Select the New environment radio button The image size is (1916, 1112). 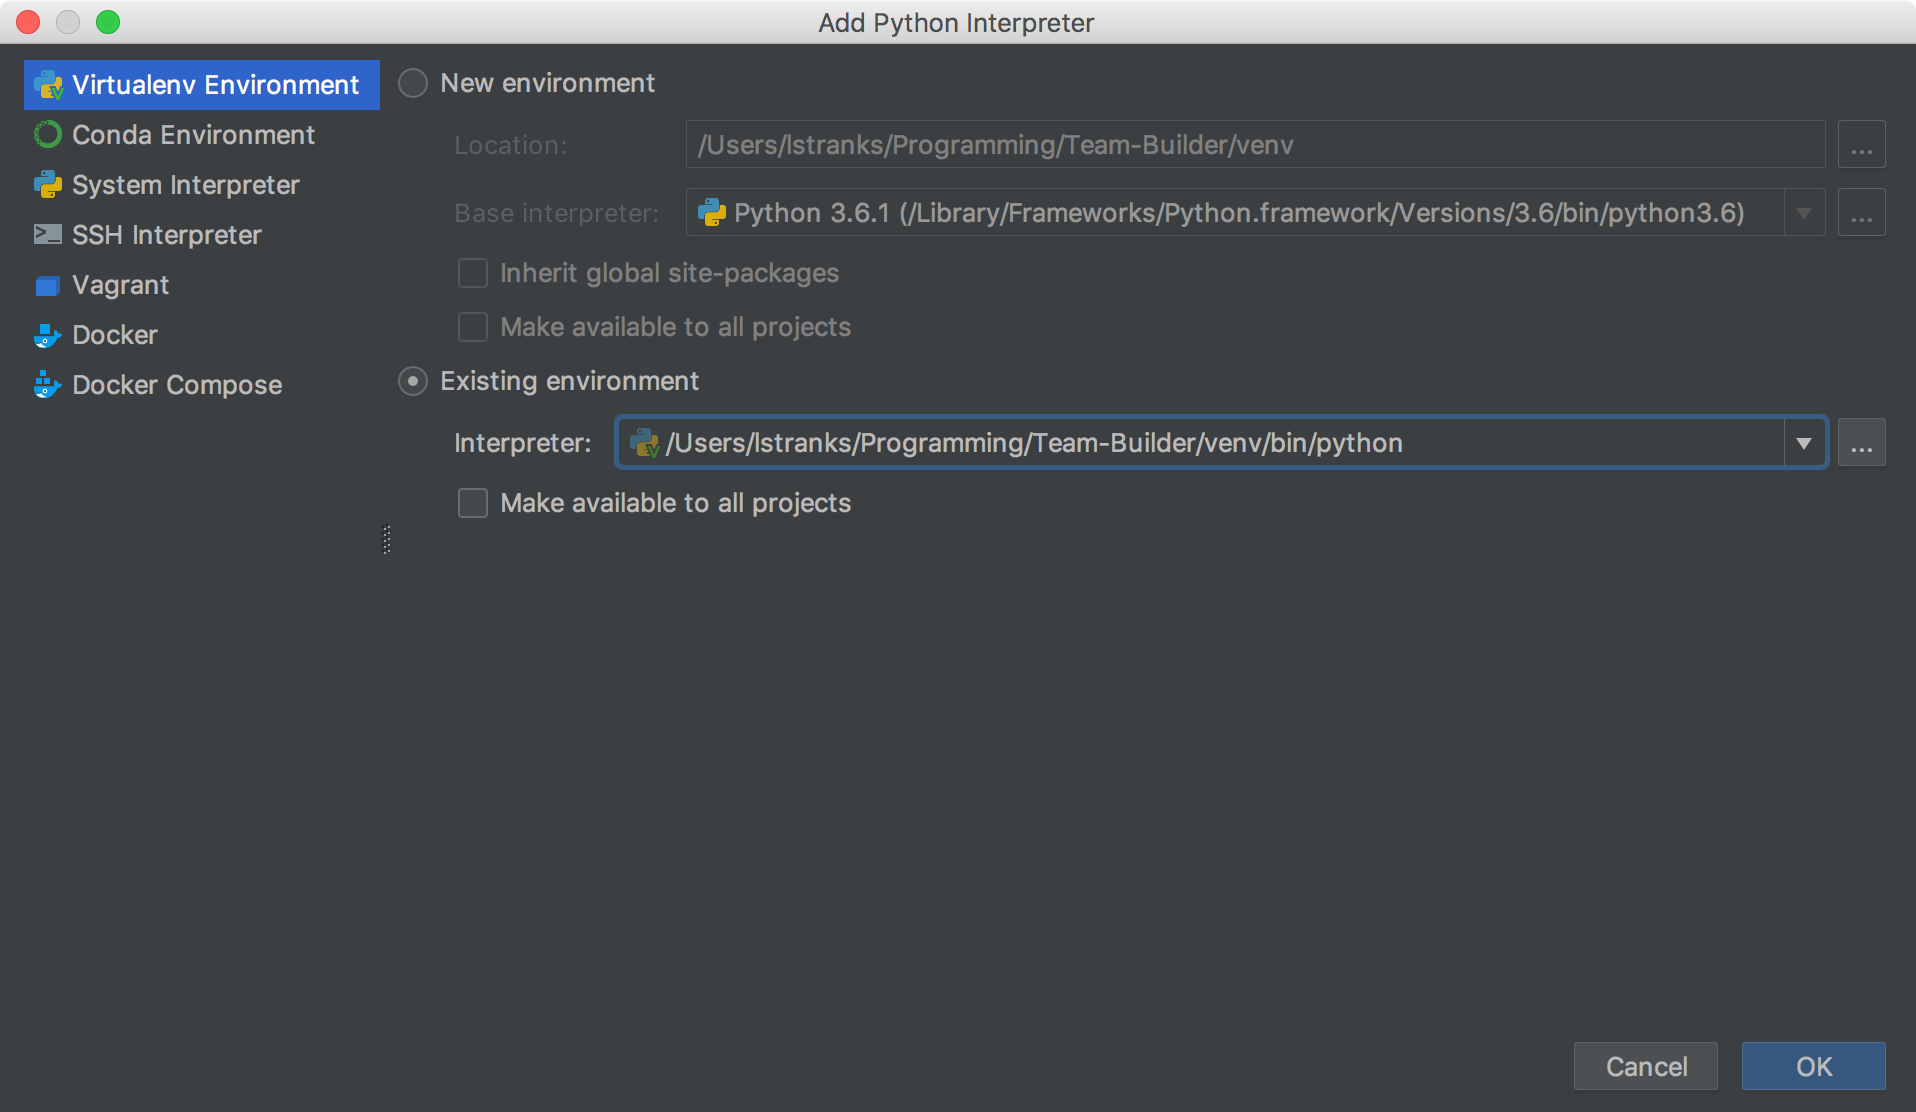(412, 83)
